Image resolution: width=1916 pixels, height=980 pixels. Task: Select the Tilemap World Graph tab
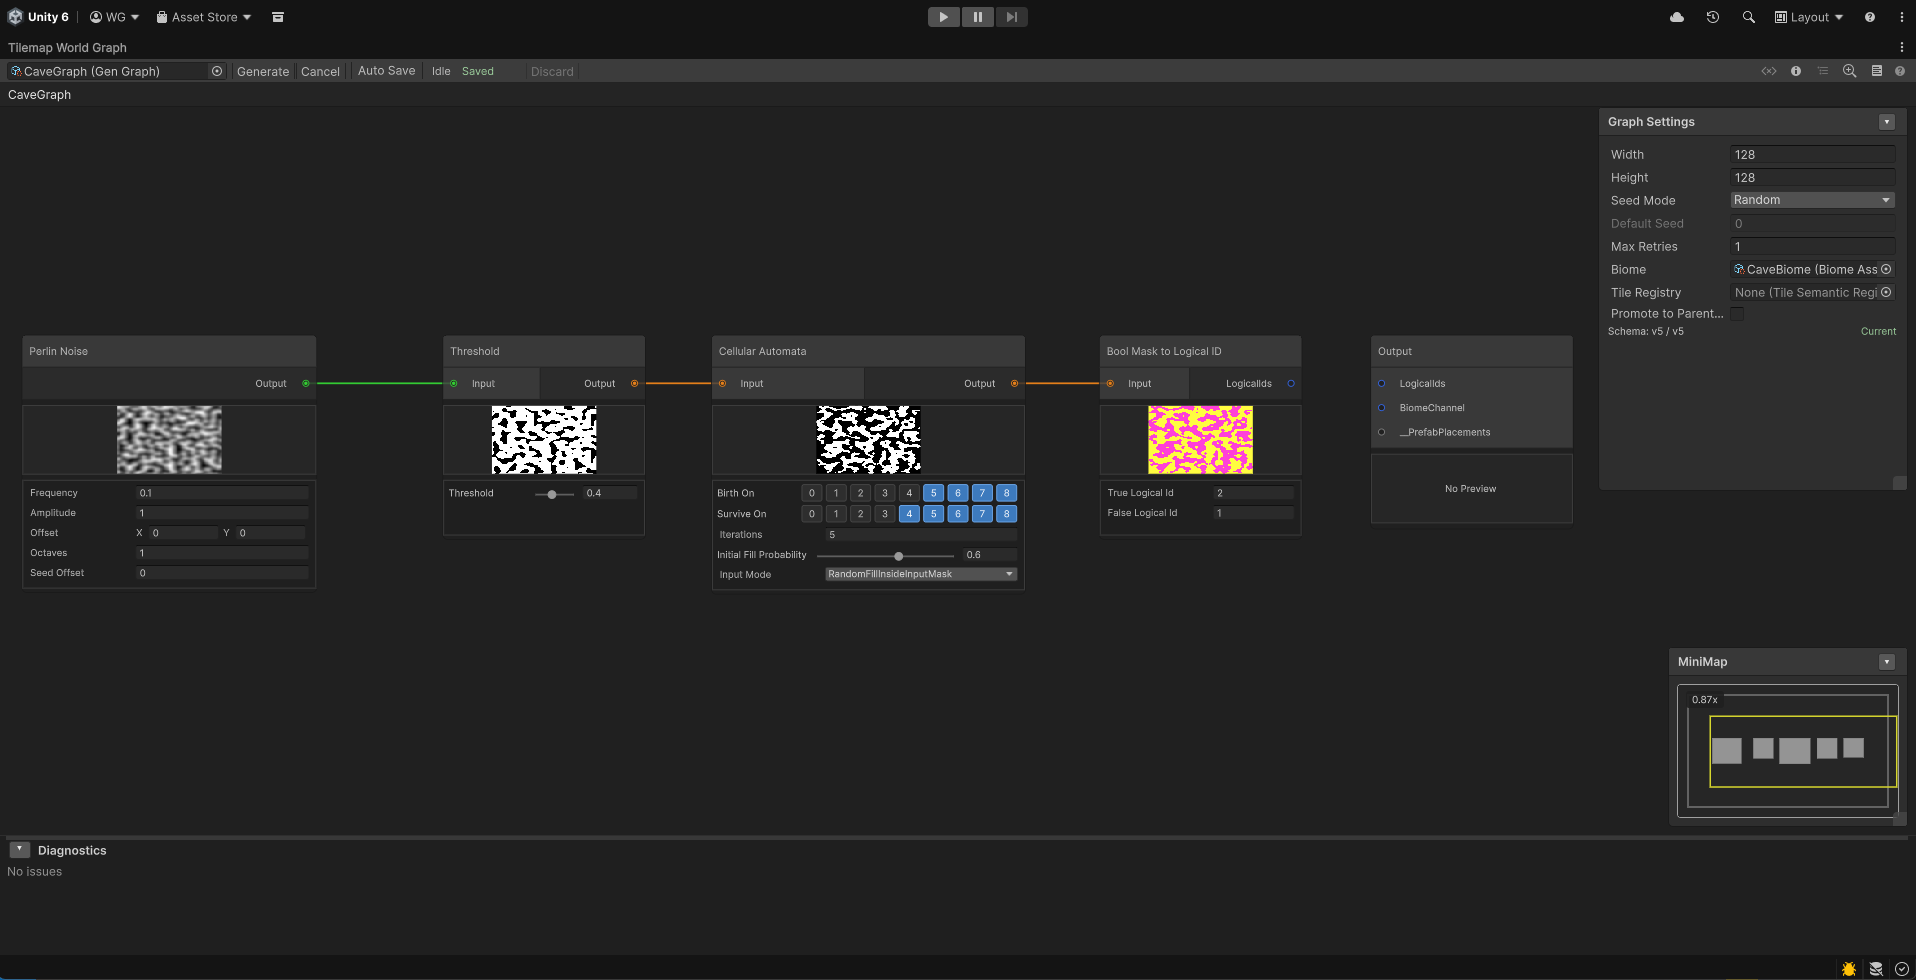(x=67, y=47)
